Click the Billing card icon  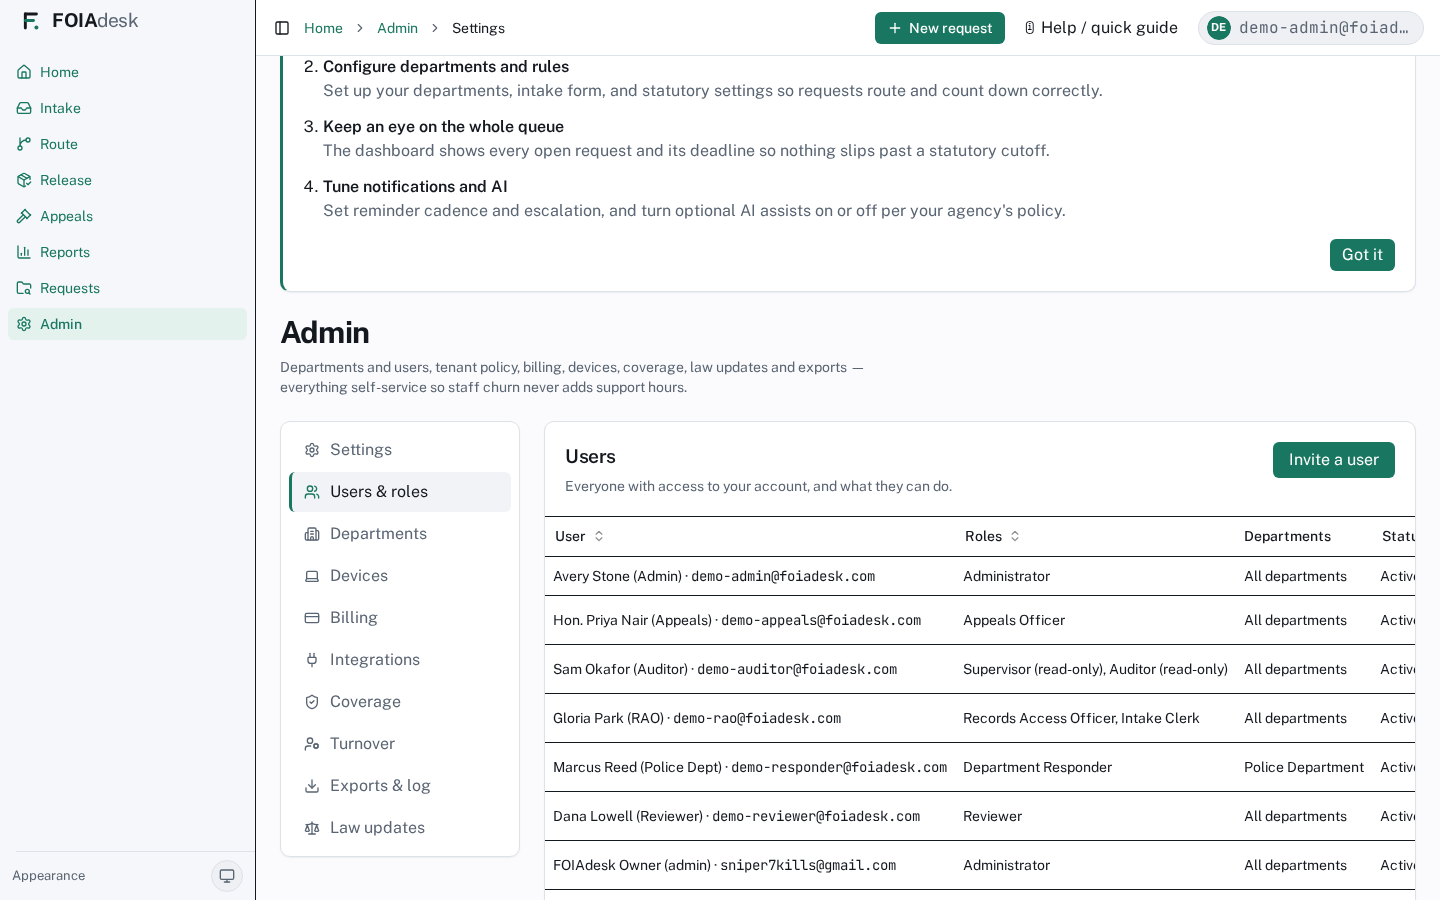coord(312,618)
